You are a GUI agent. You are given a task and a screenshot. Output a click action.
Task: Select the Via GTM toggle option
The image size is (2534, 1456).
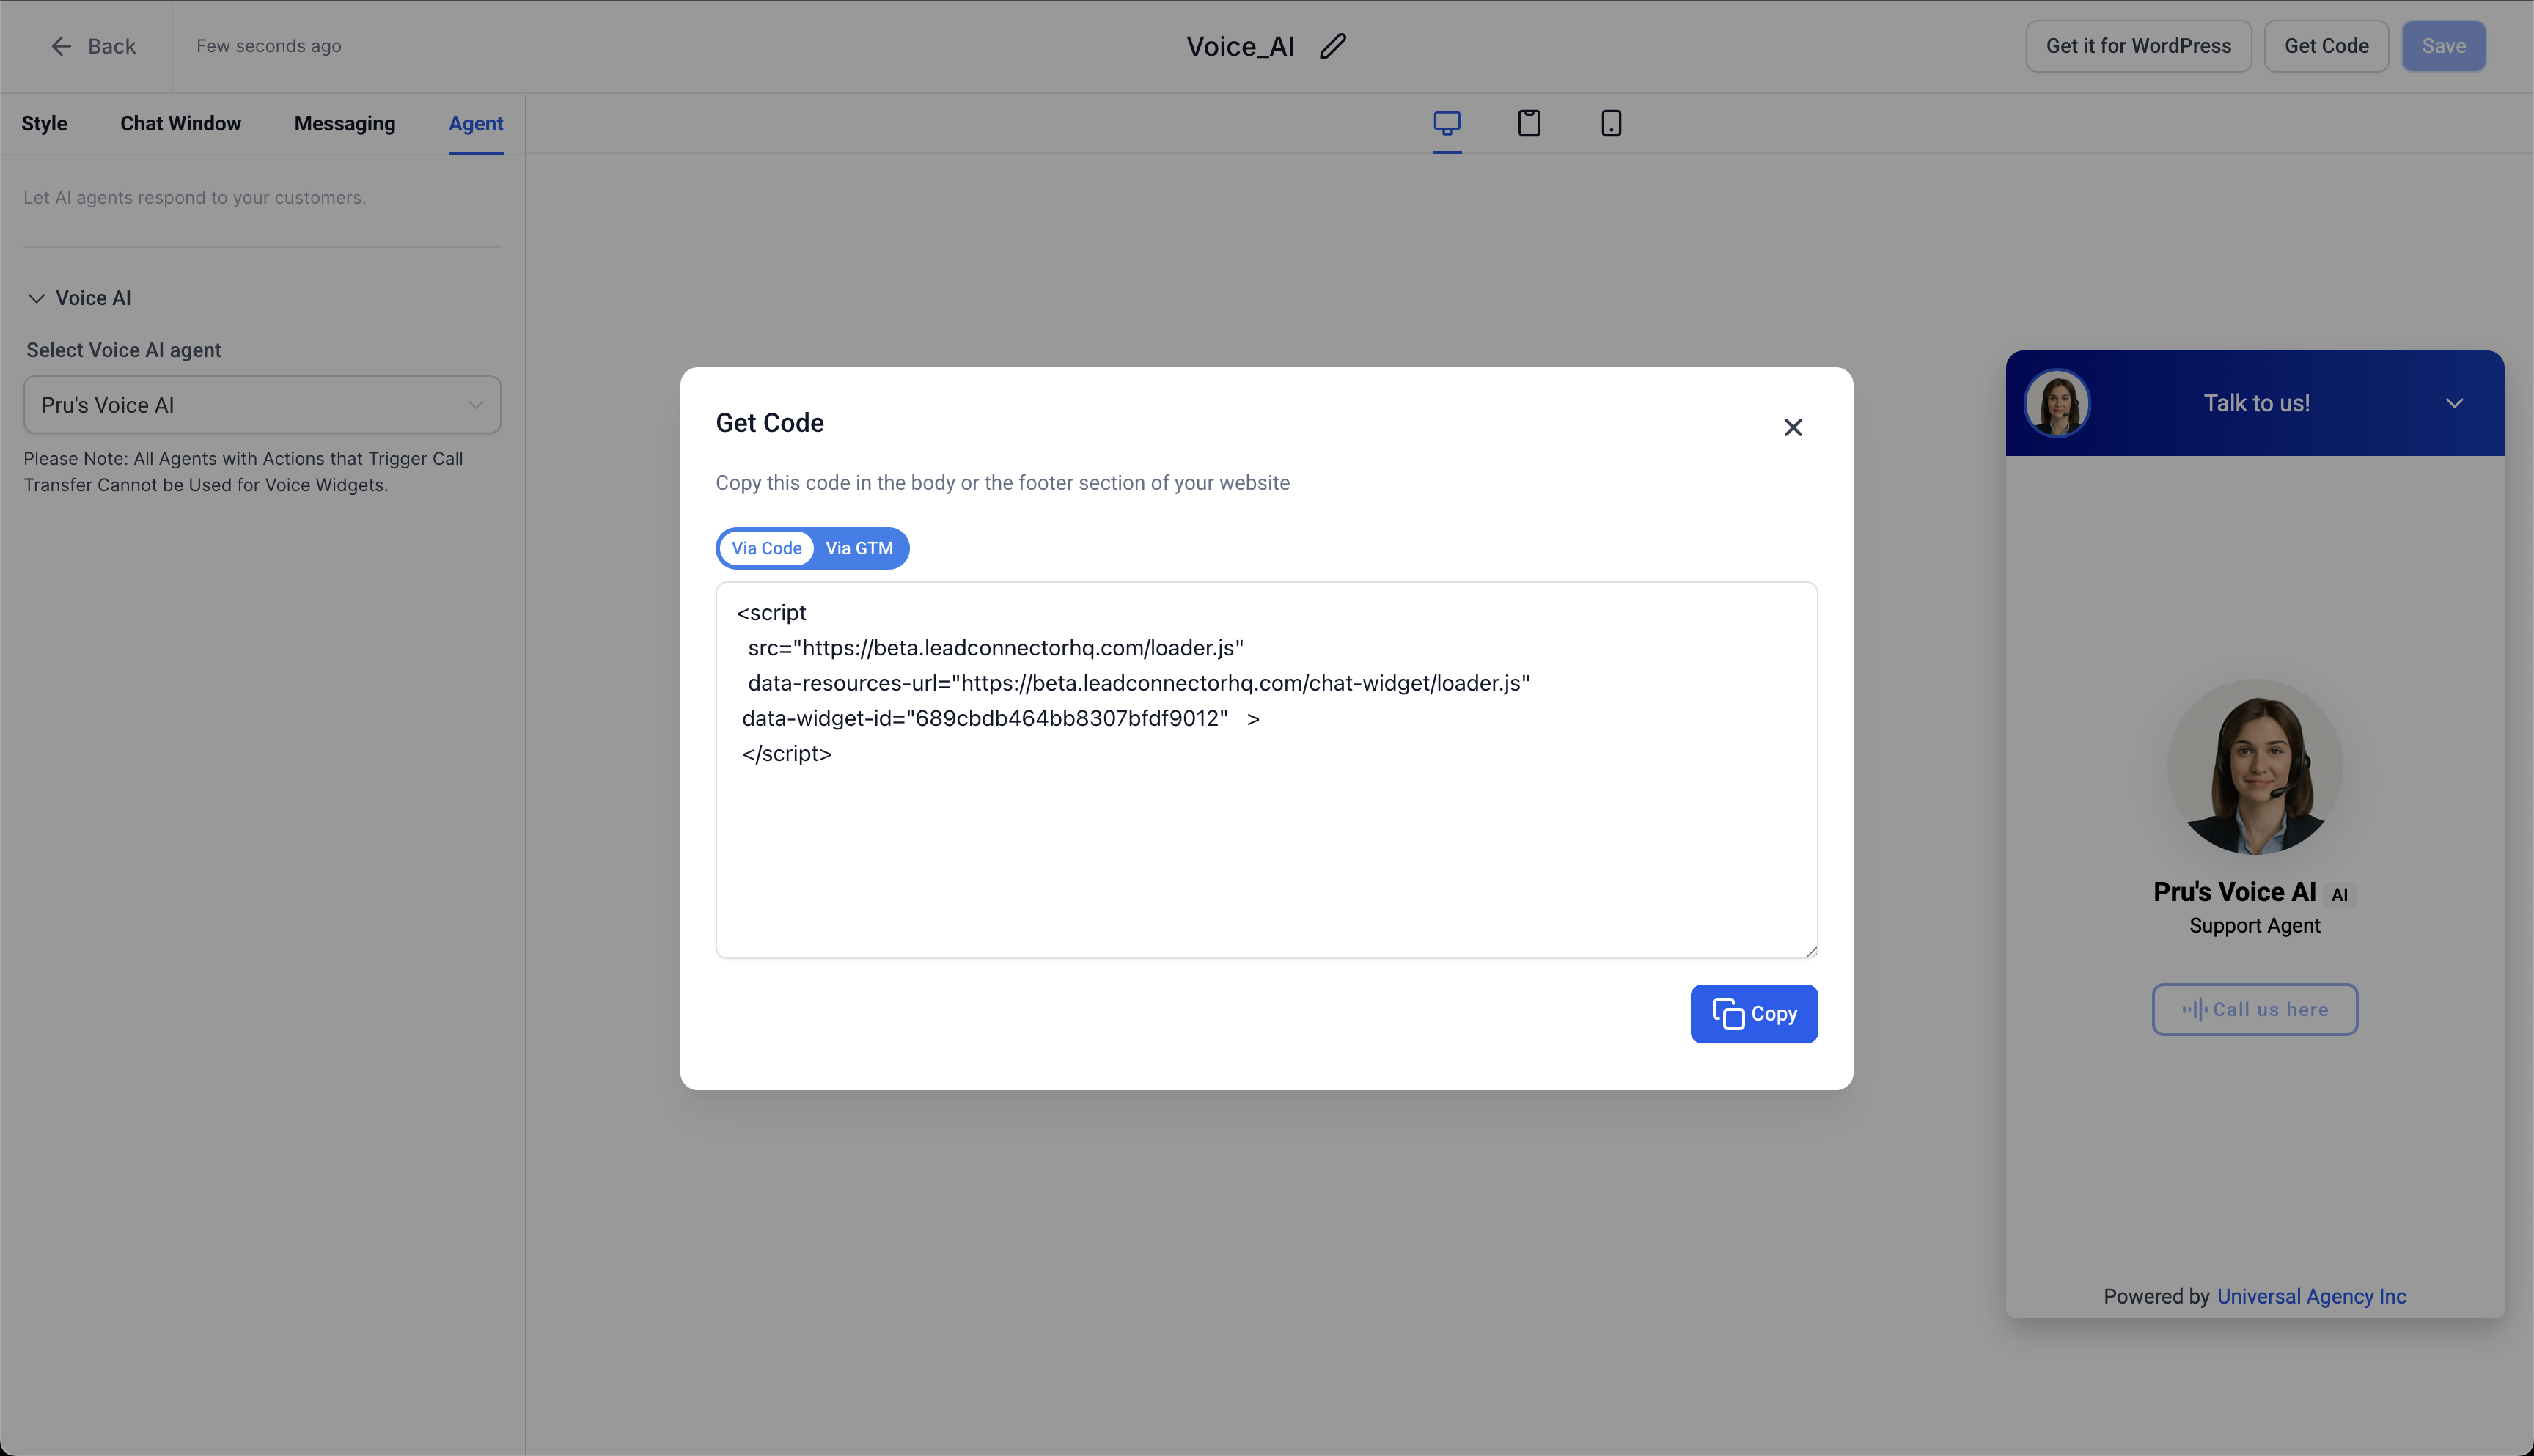click(859, 548)
